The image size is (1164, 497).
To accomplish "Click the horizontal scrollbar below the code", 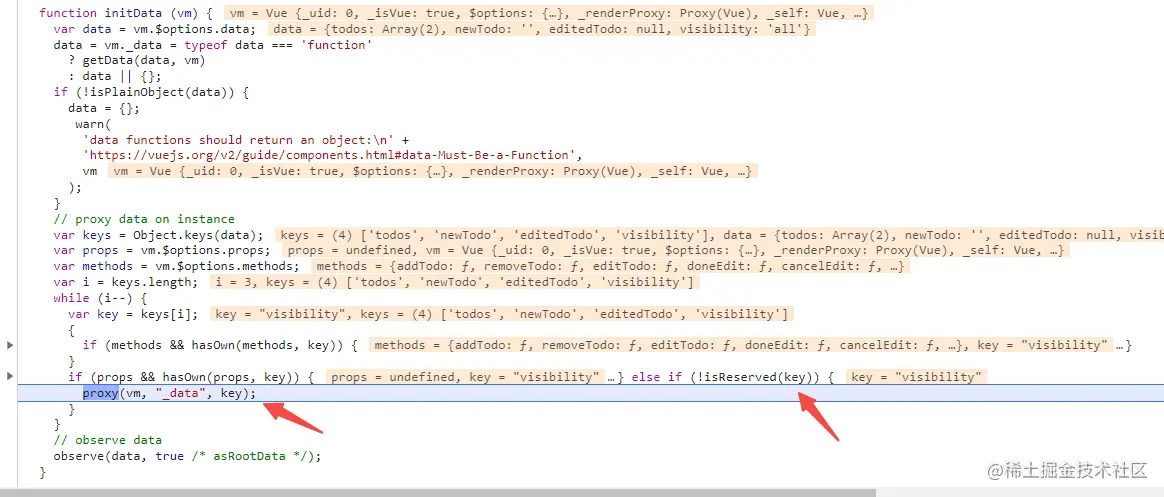I will pos(438,493).
